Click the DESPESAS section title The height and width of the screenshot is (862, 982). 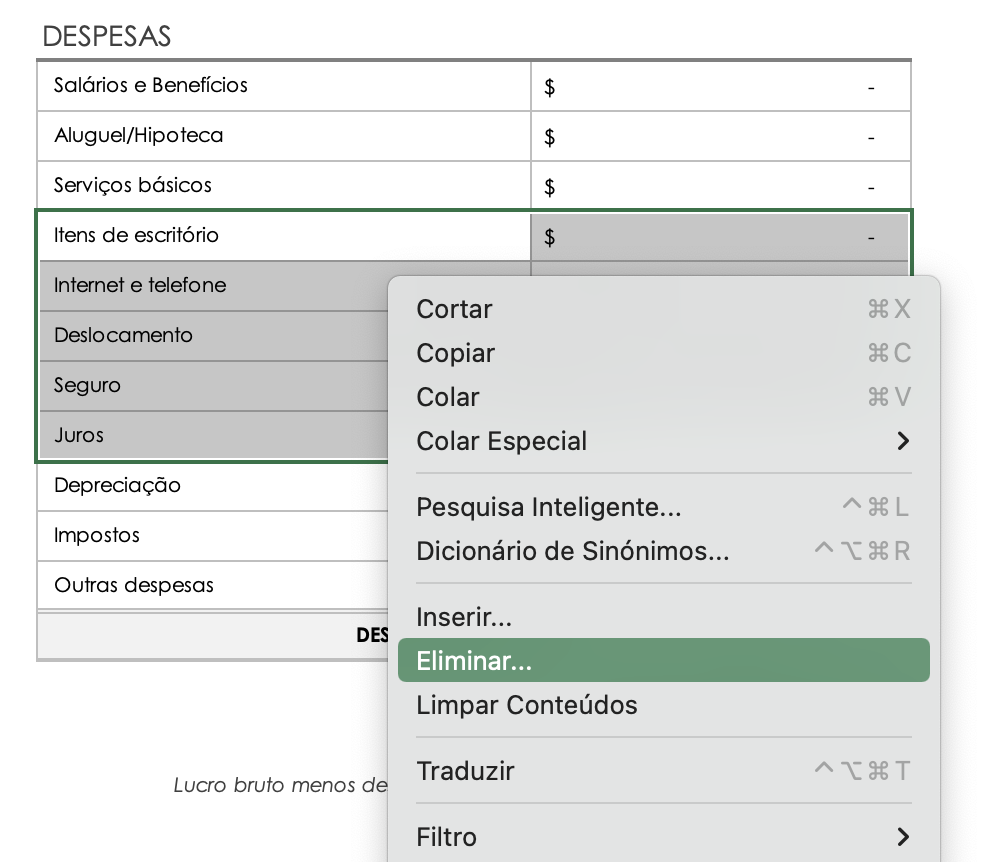106,35
